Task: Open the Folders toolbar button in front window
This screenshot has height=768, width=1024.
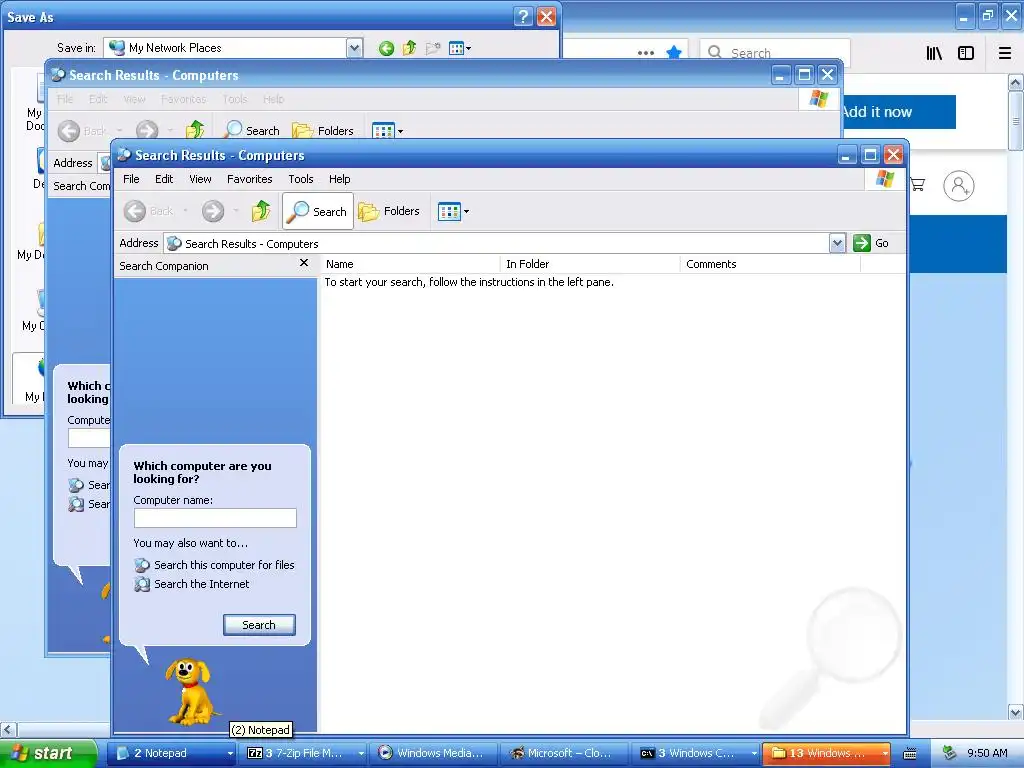Action: click(x=389, y=211)
